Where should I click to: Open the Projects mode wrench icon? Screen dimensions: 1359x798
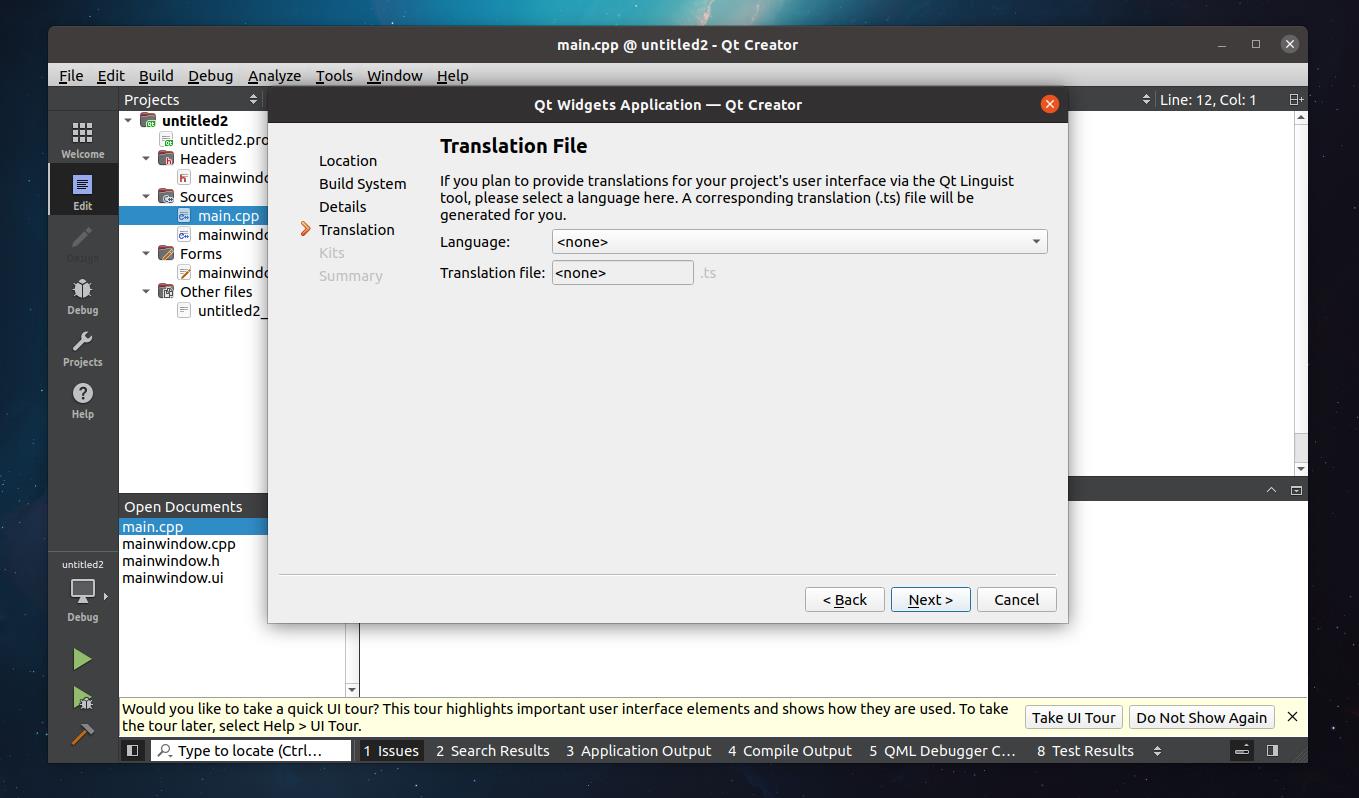click(x=82, y=348)
